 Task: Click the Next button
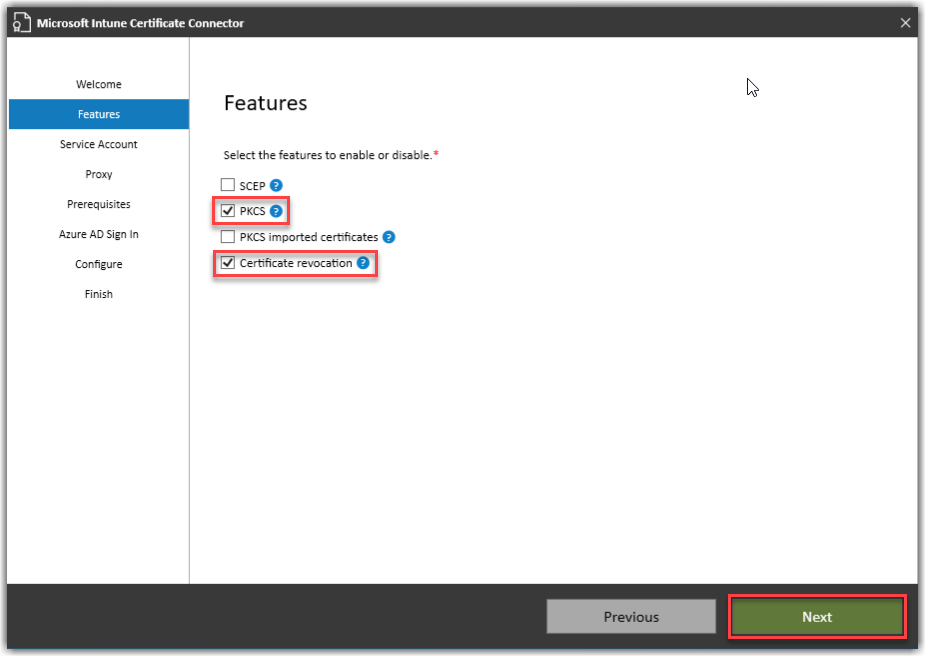click(x=817, y=617)
